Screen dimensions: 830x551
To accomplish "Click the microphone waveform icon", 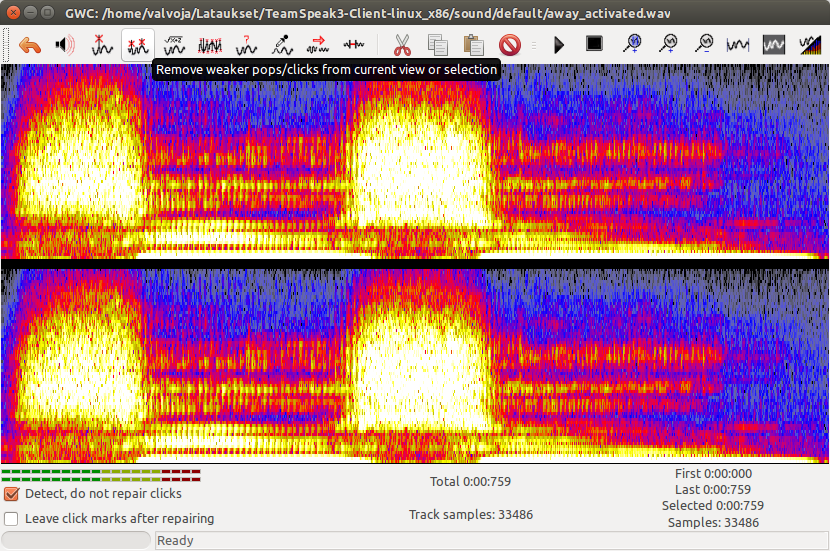I will (x=282, y=45).
